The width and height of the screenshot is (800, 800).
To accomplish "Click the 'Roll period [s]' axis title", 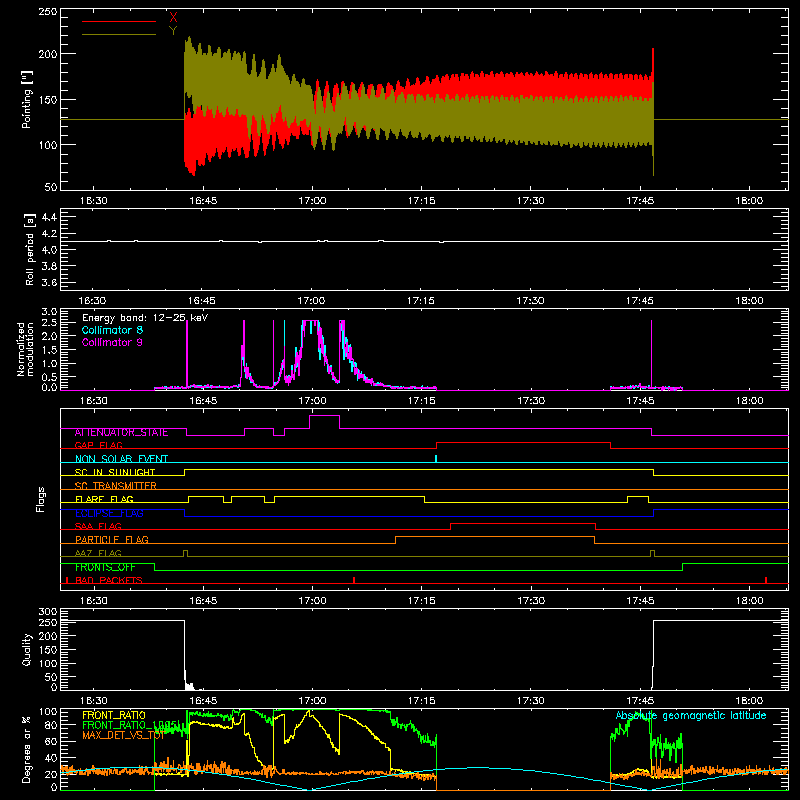I will (x=30, y=249).
